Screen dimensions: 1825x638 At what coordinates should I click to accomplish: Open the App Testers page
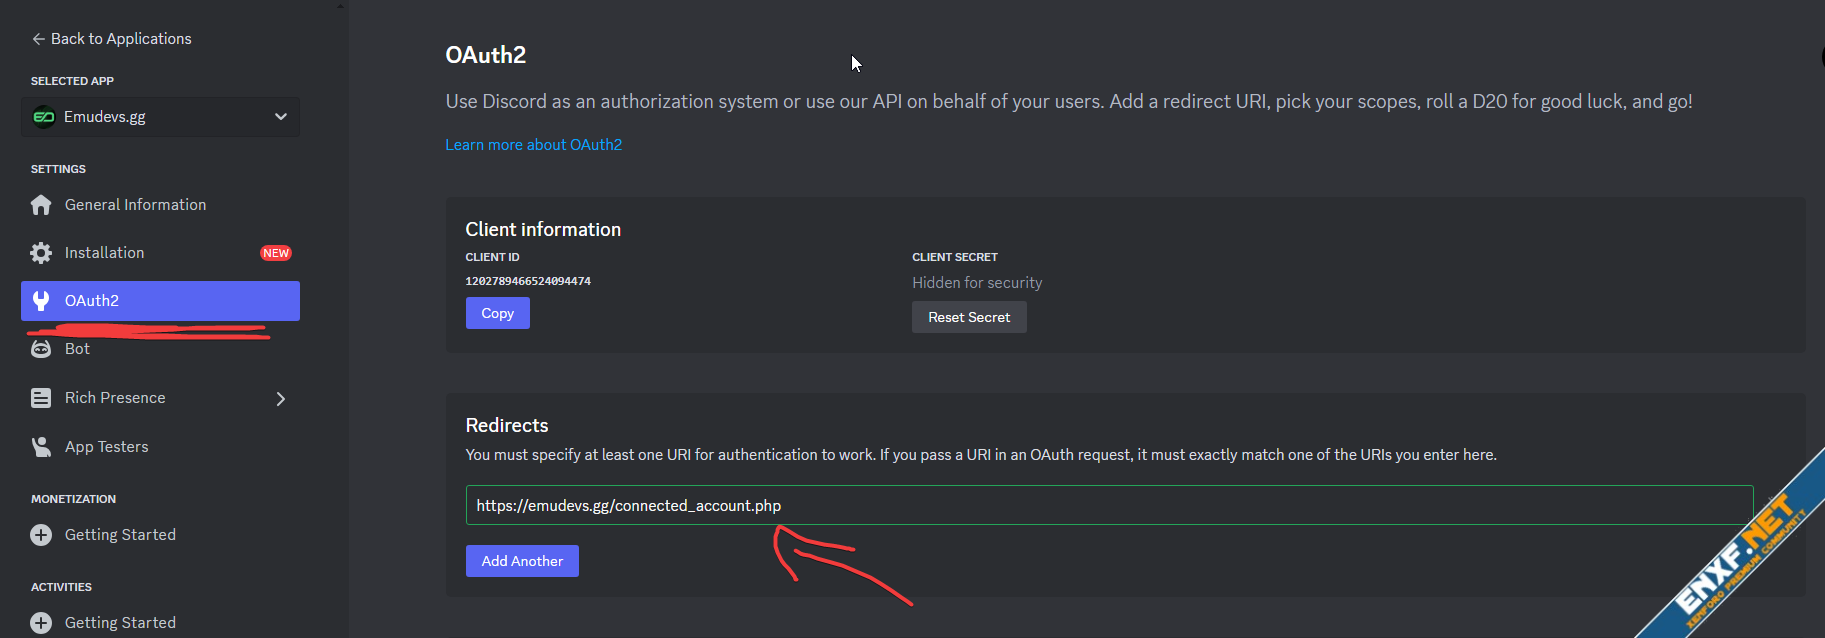[107, 447]
